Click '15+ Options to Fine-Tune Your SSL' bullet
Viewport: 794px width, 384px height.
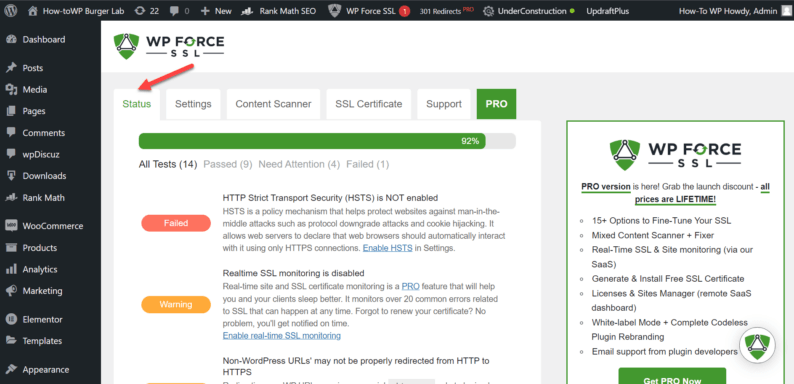coord(661,221)
